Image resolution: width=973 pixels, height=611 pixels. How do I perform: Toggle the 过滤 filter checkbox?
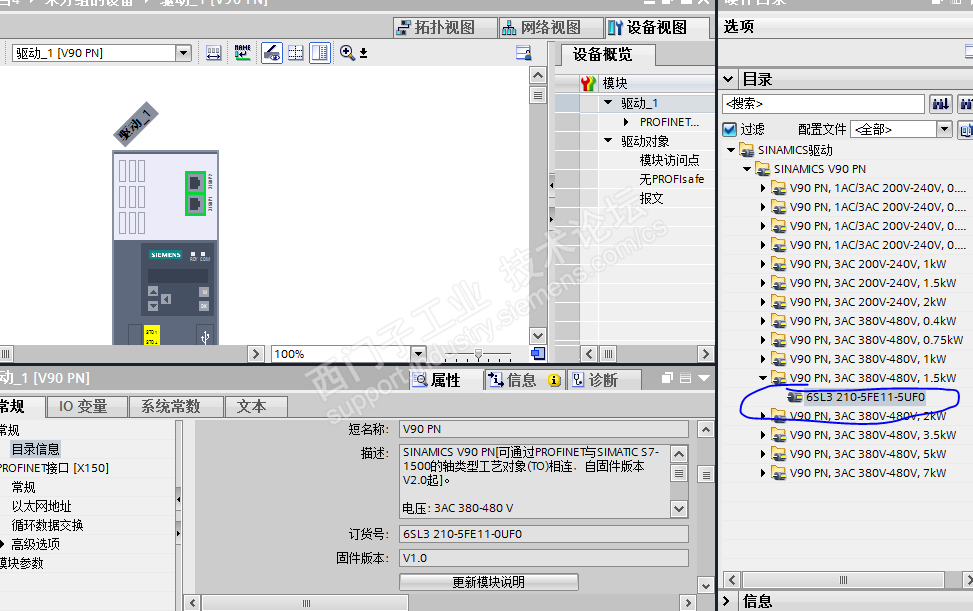tap(730, 129)
